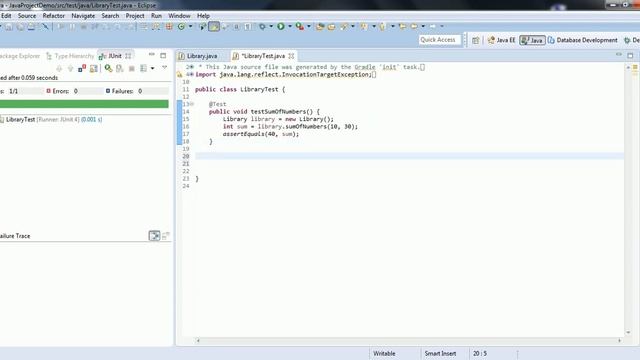The height and width of the screenshot is (360, 640).
Task: Toggle Show Failures Only in JUnit view
Action: pos(82,68)
